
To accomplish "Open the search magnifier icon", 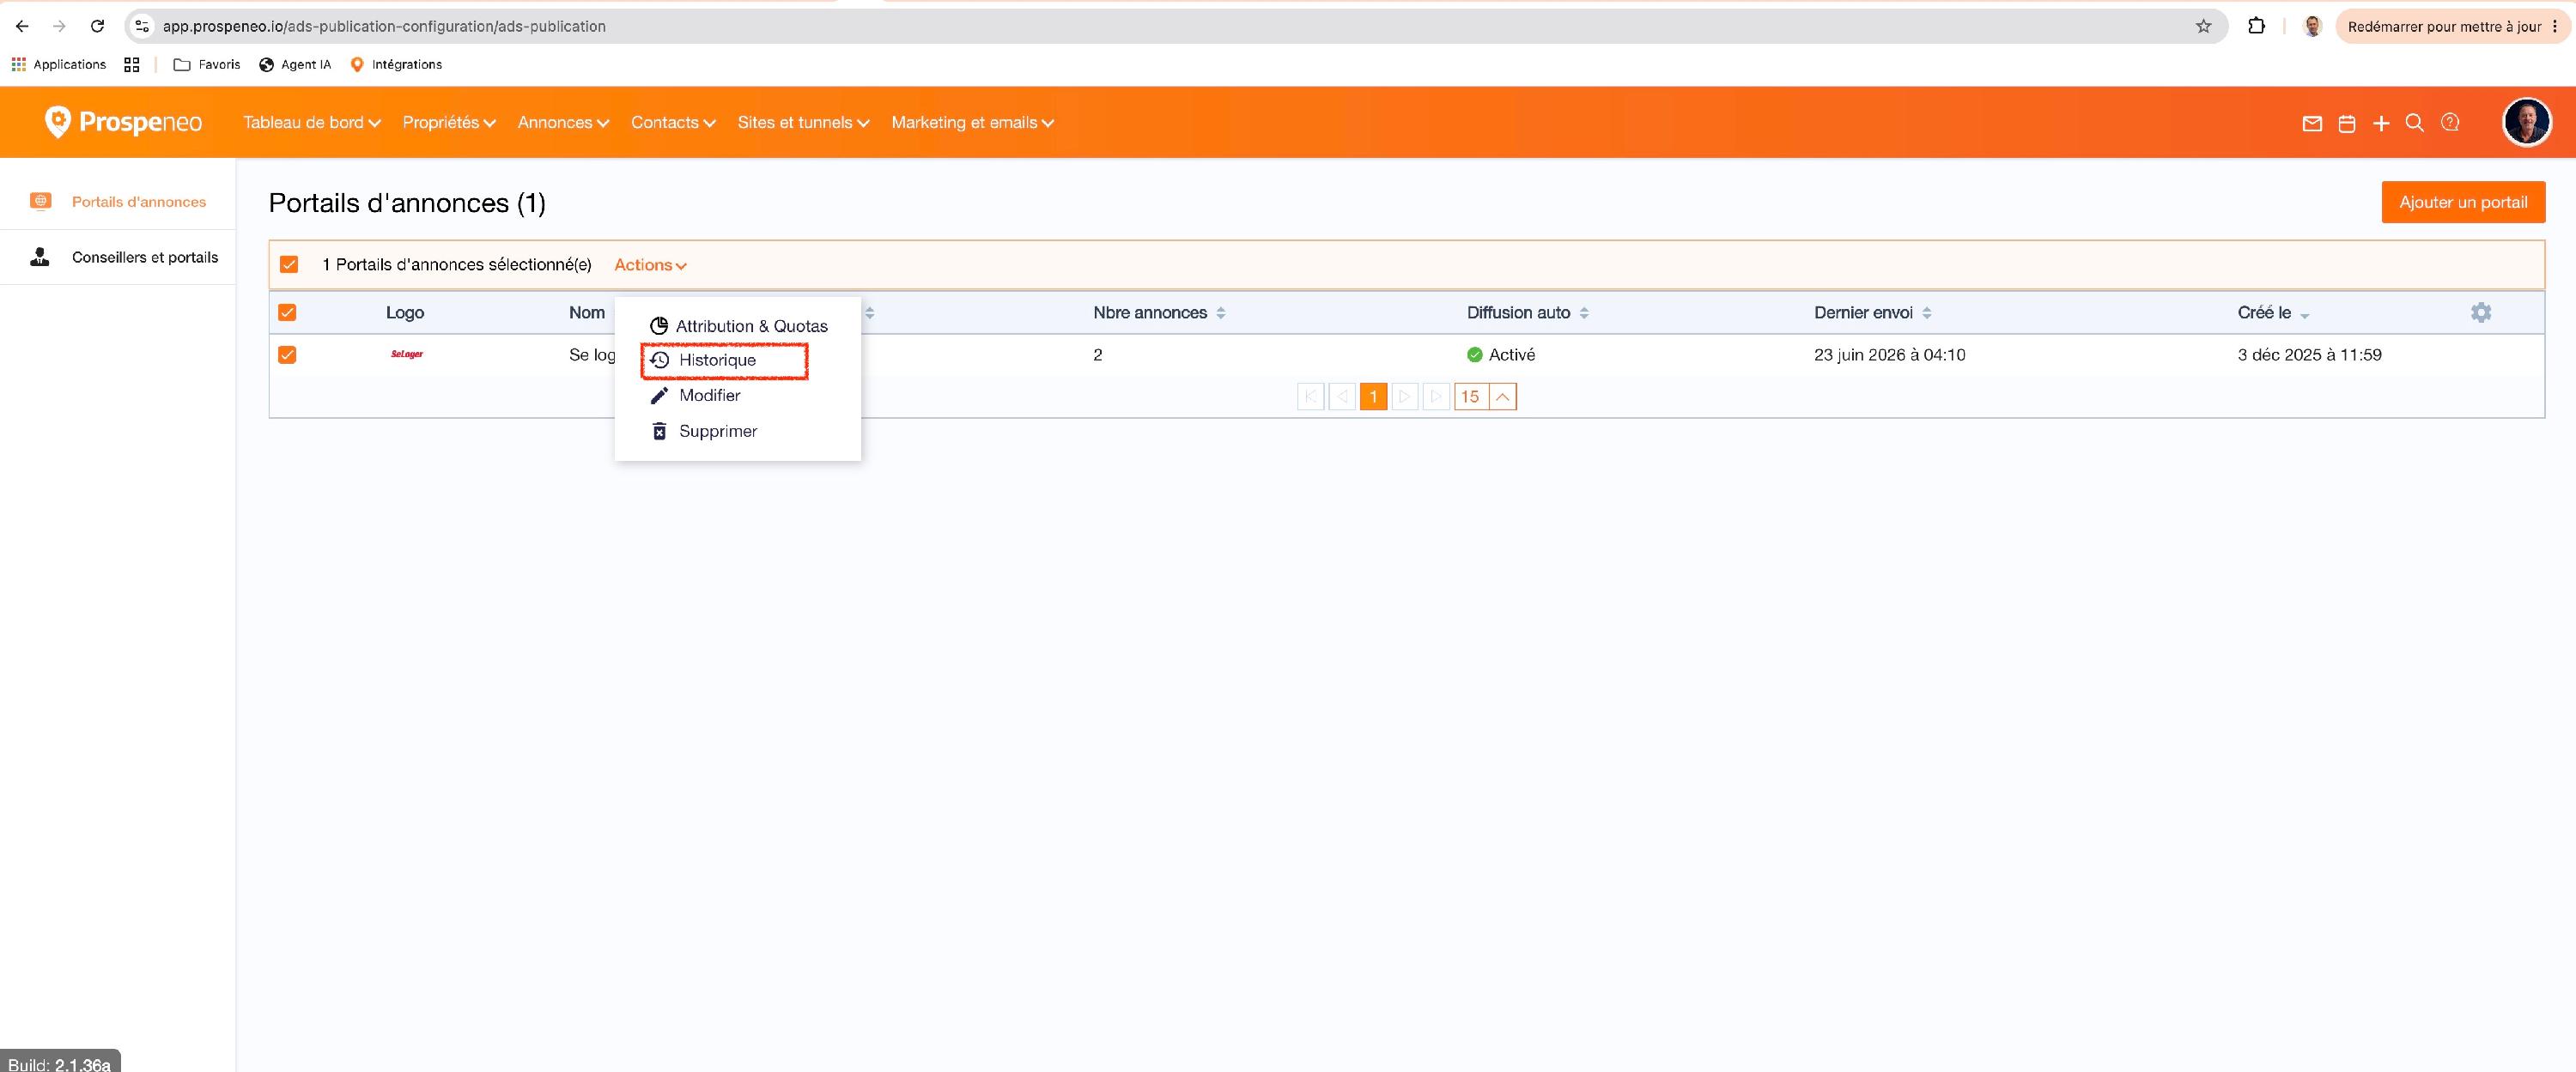I will pos(2414,123).
